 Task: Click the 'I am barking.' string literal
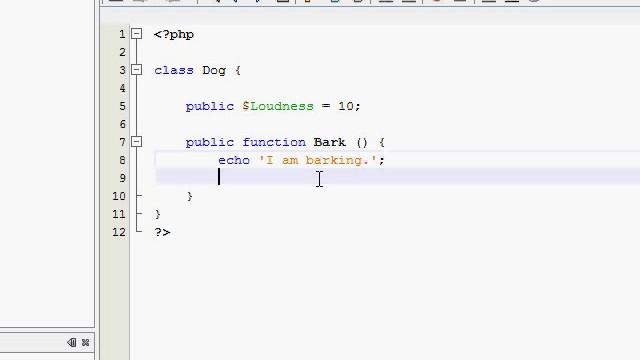coord(318,160)
